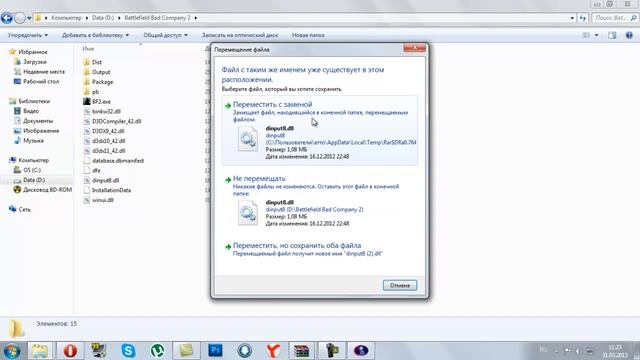This screenshot has width=640, height=360.
Task: Open the view options dropdown arrow
Action: 596,36
